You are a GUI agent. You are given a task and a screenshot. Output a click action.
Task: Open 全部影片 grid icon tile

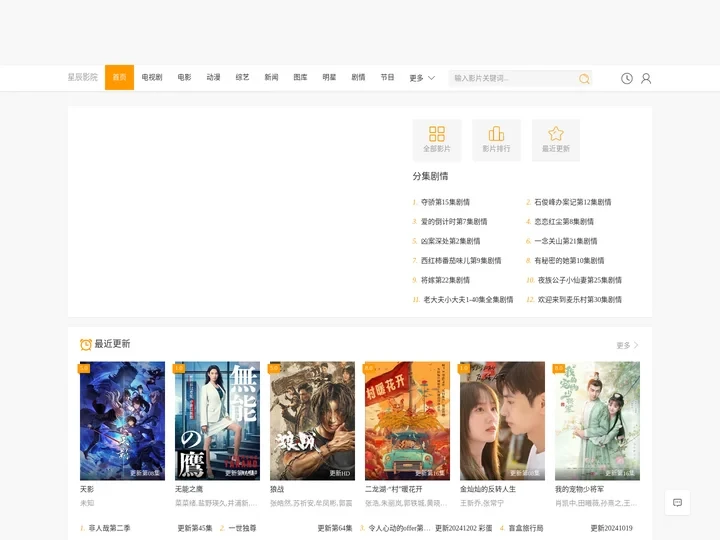pyautogui.click(x=437, y=140)
